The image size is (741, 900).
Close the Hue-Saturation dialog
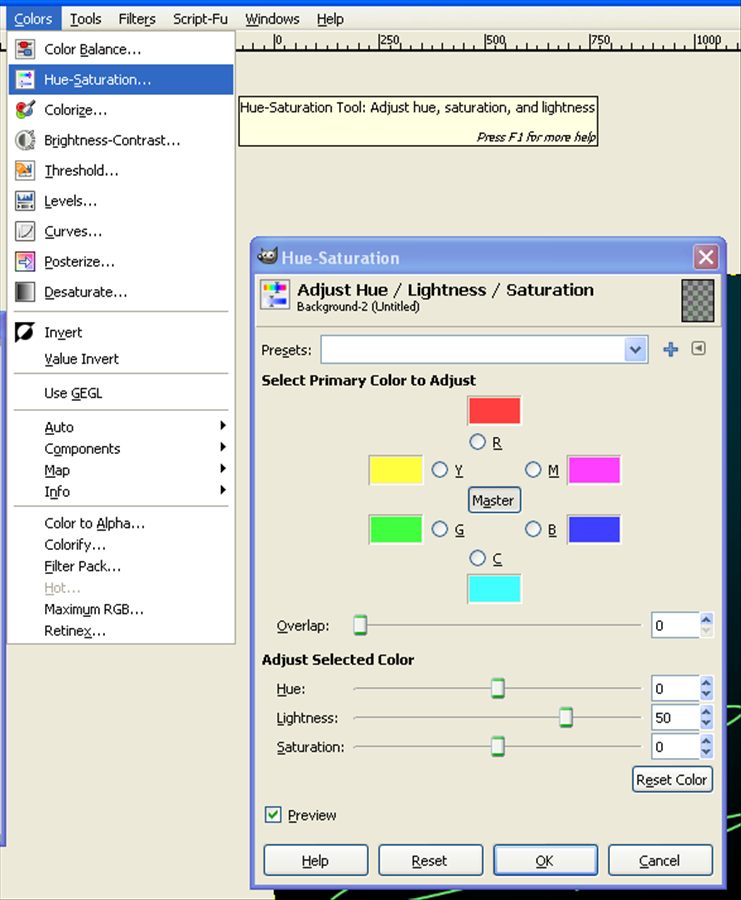click(x=705, y=257)
